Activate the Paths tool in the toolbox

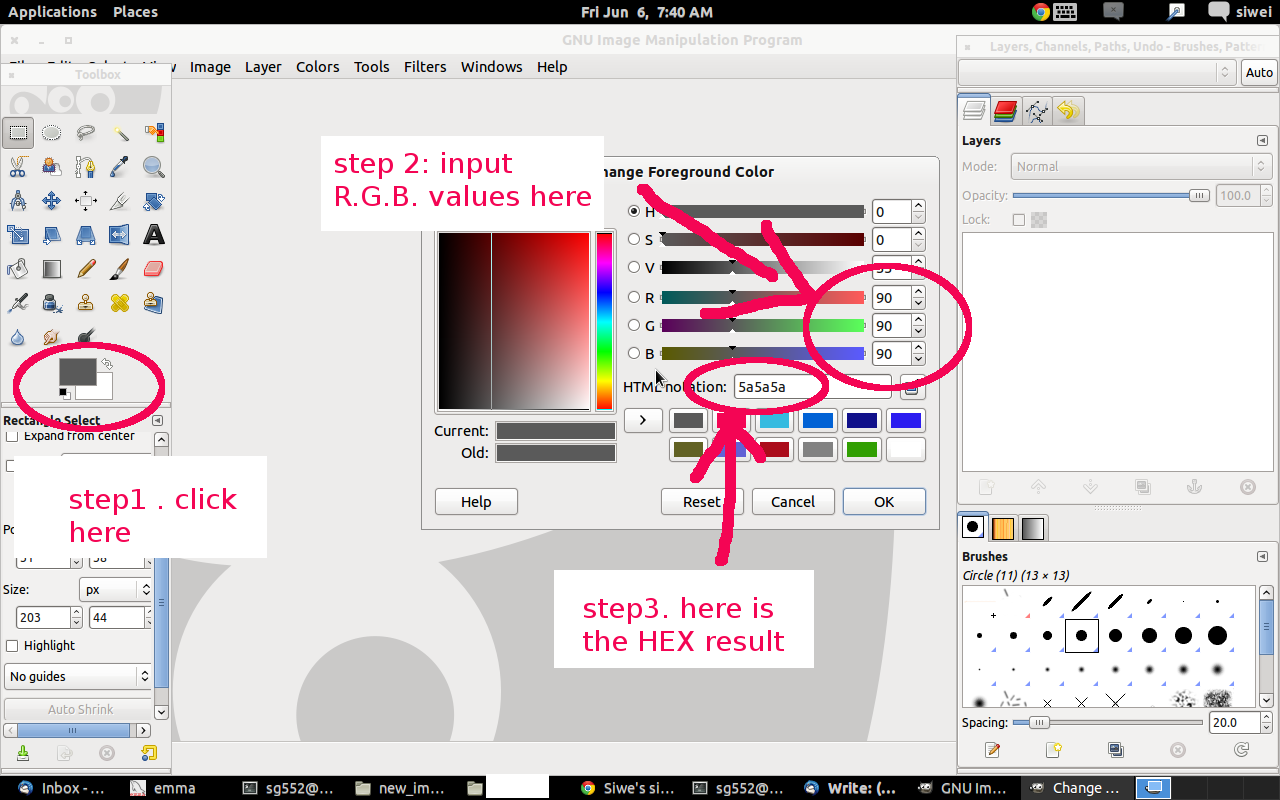84,167
